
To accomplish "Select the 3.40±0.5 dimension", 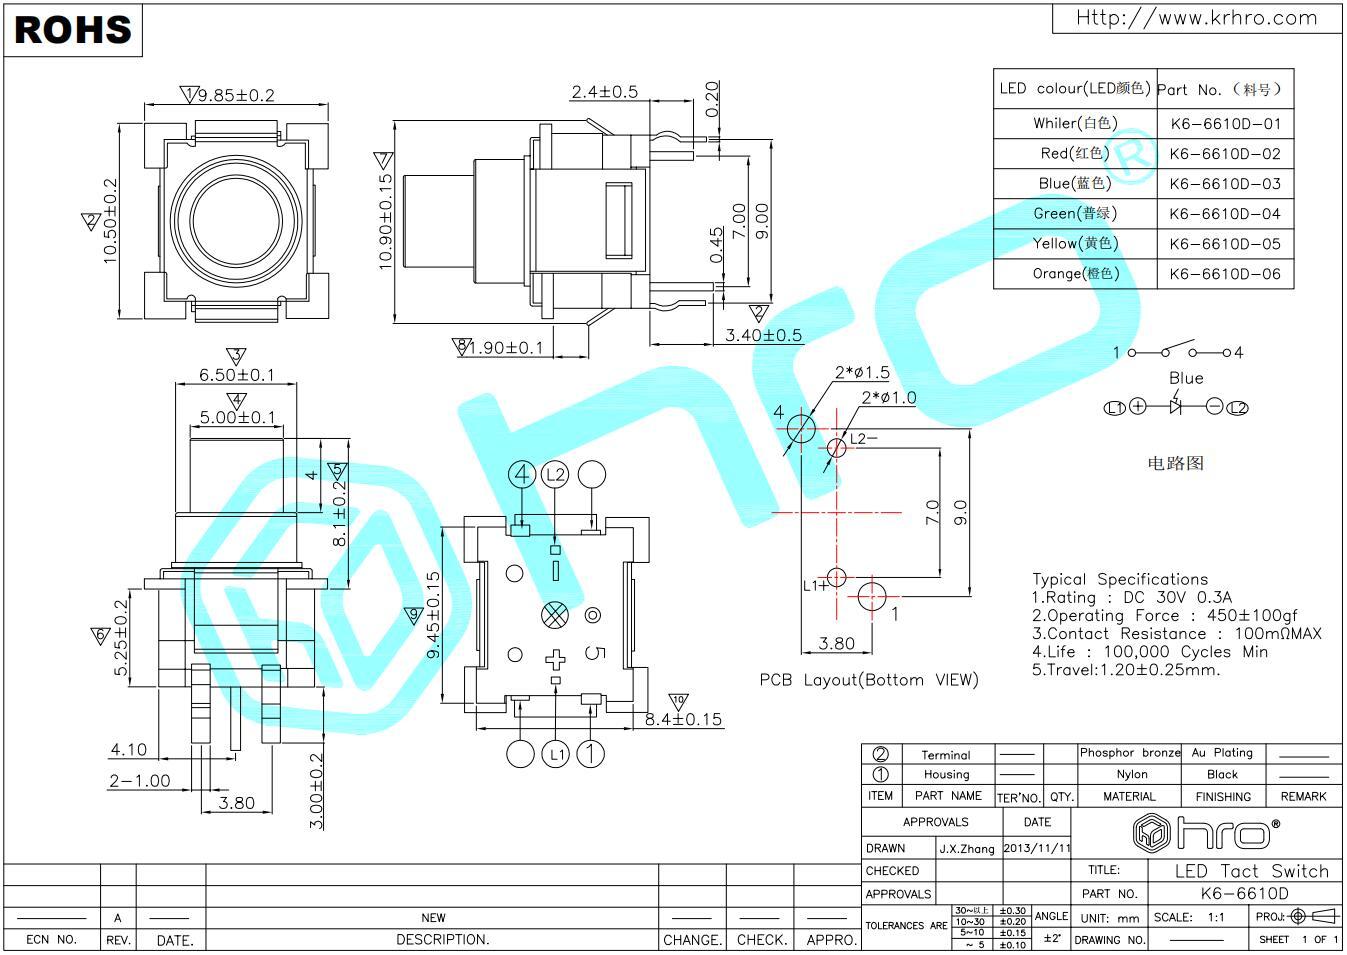I will click(x=764, y=334).
